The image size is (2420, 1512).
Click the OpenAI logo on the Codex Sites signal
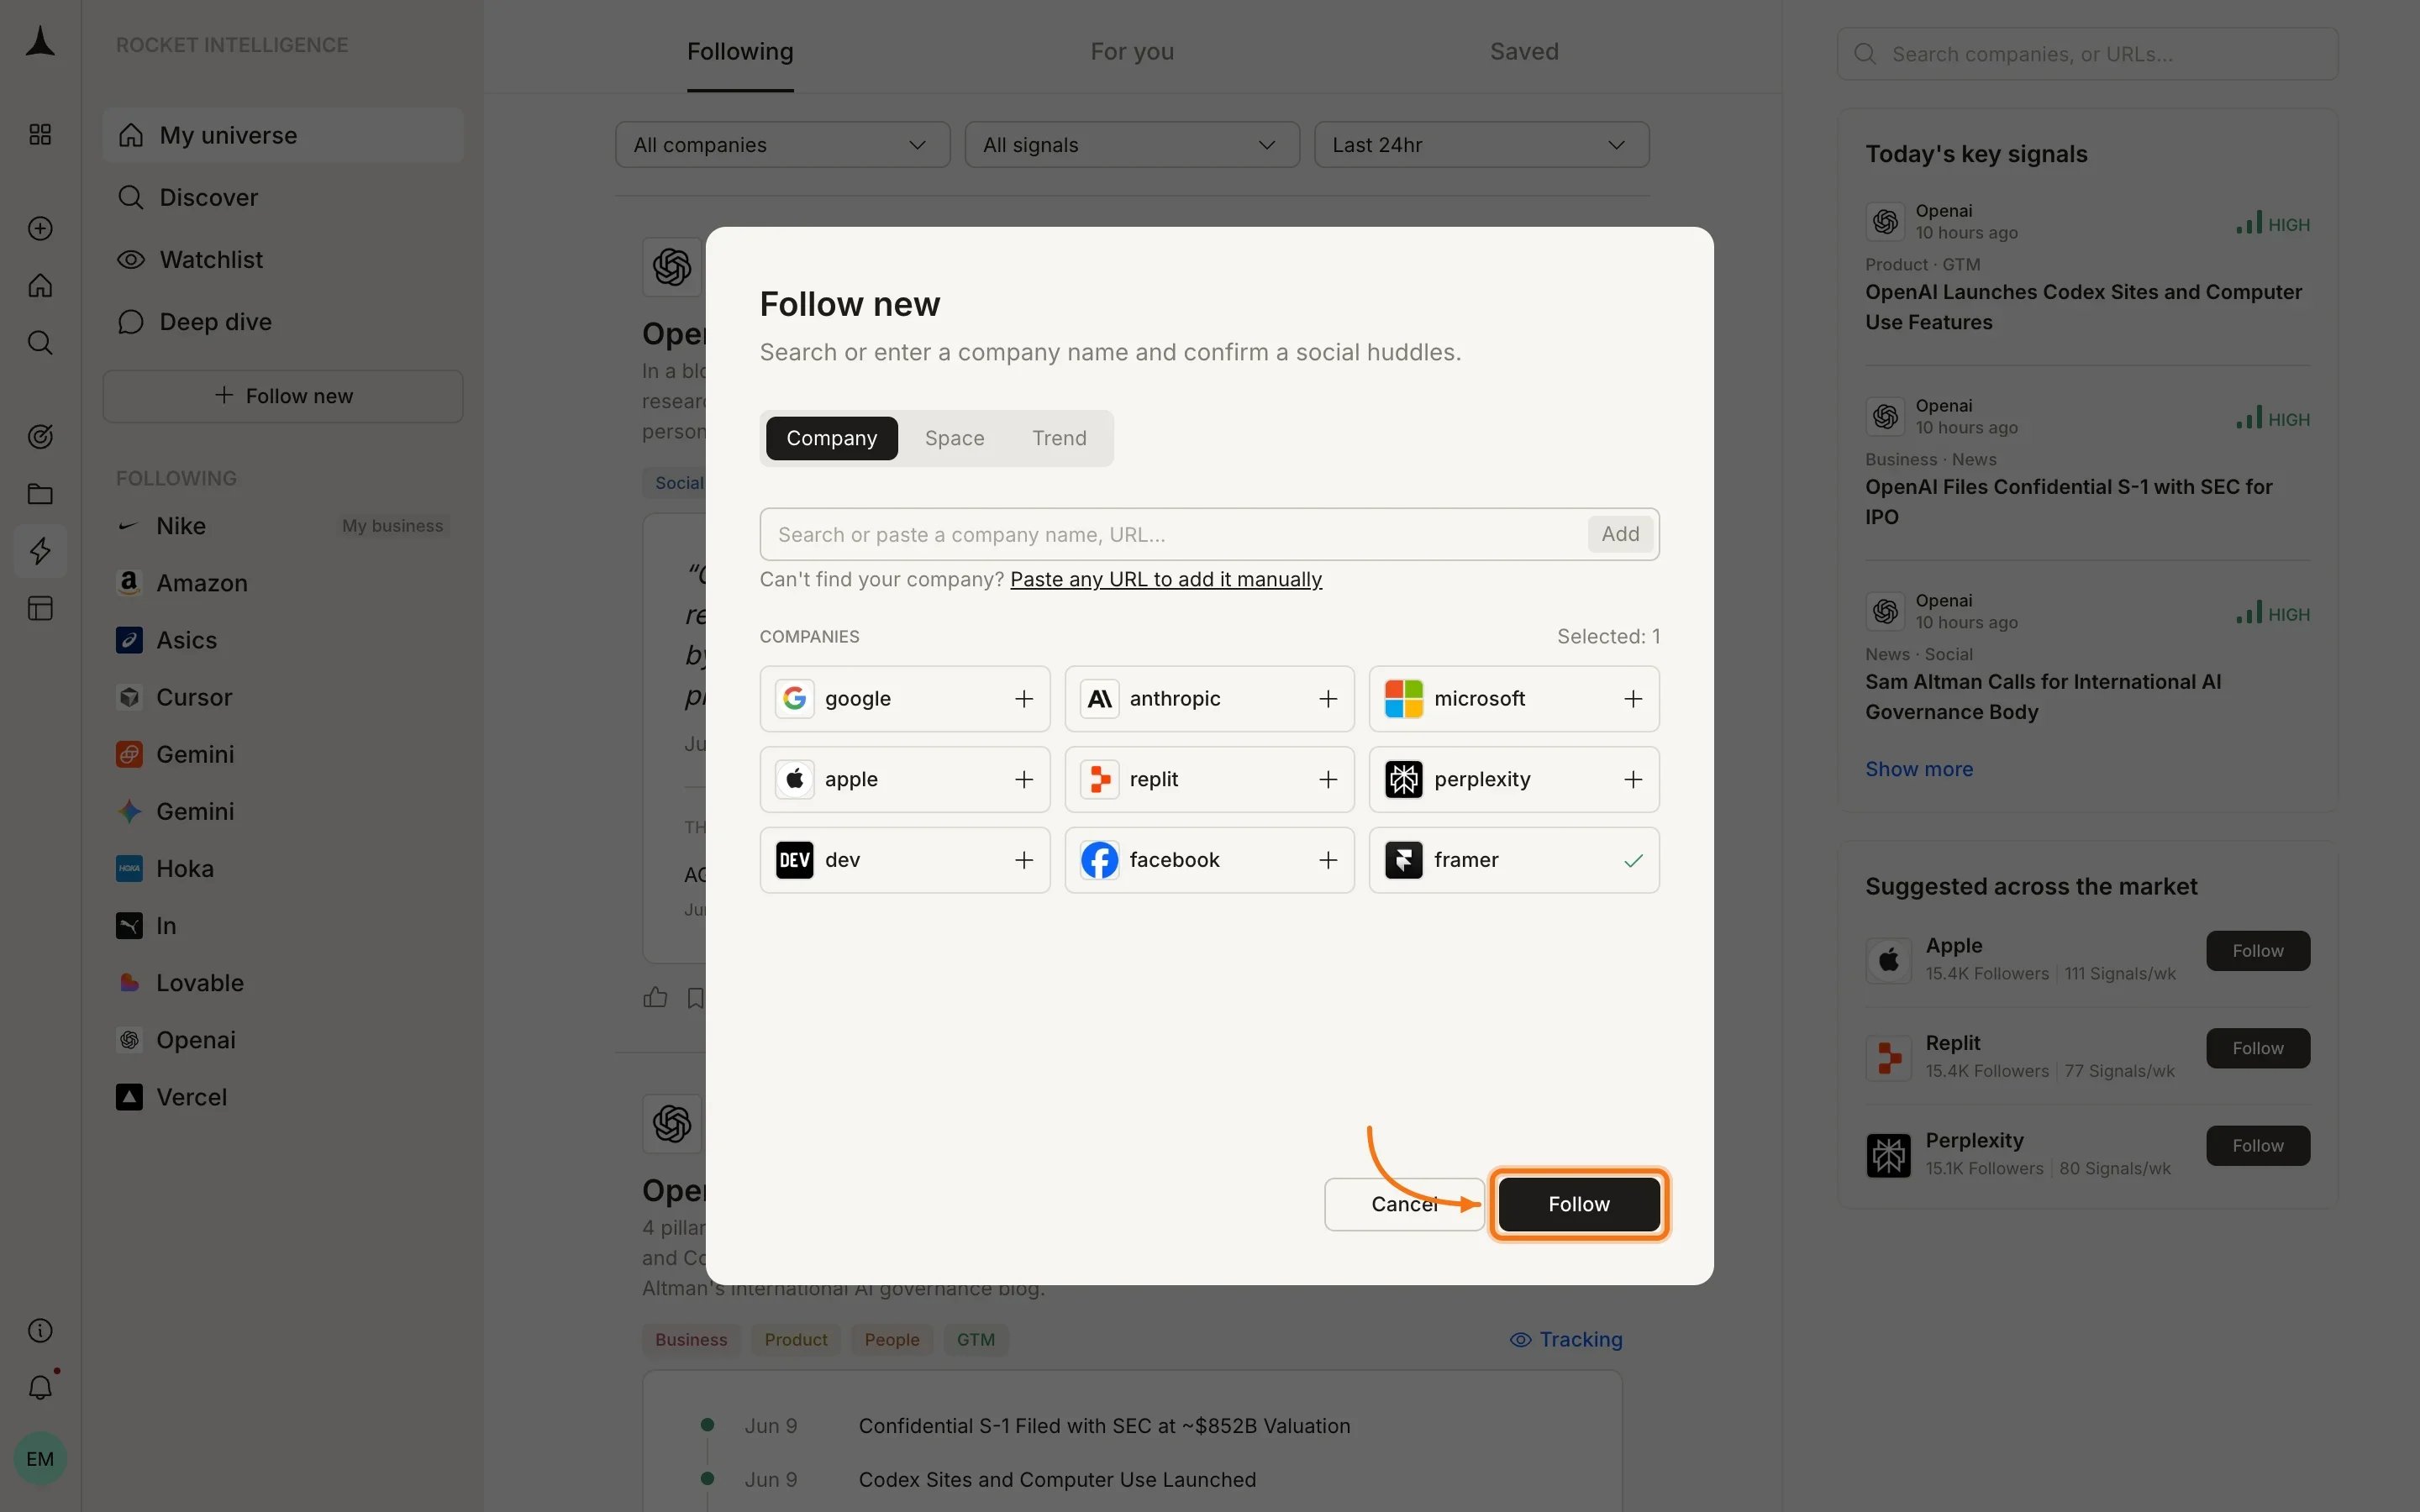(1885, 221)
